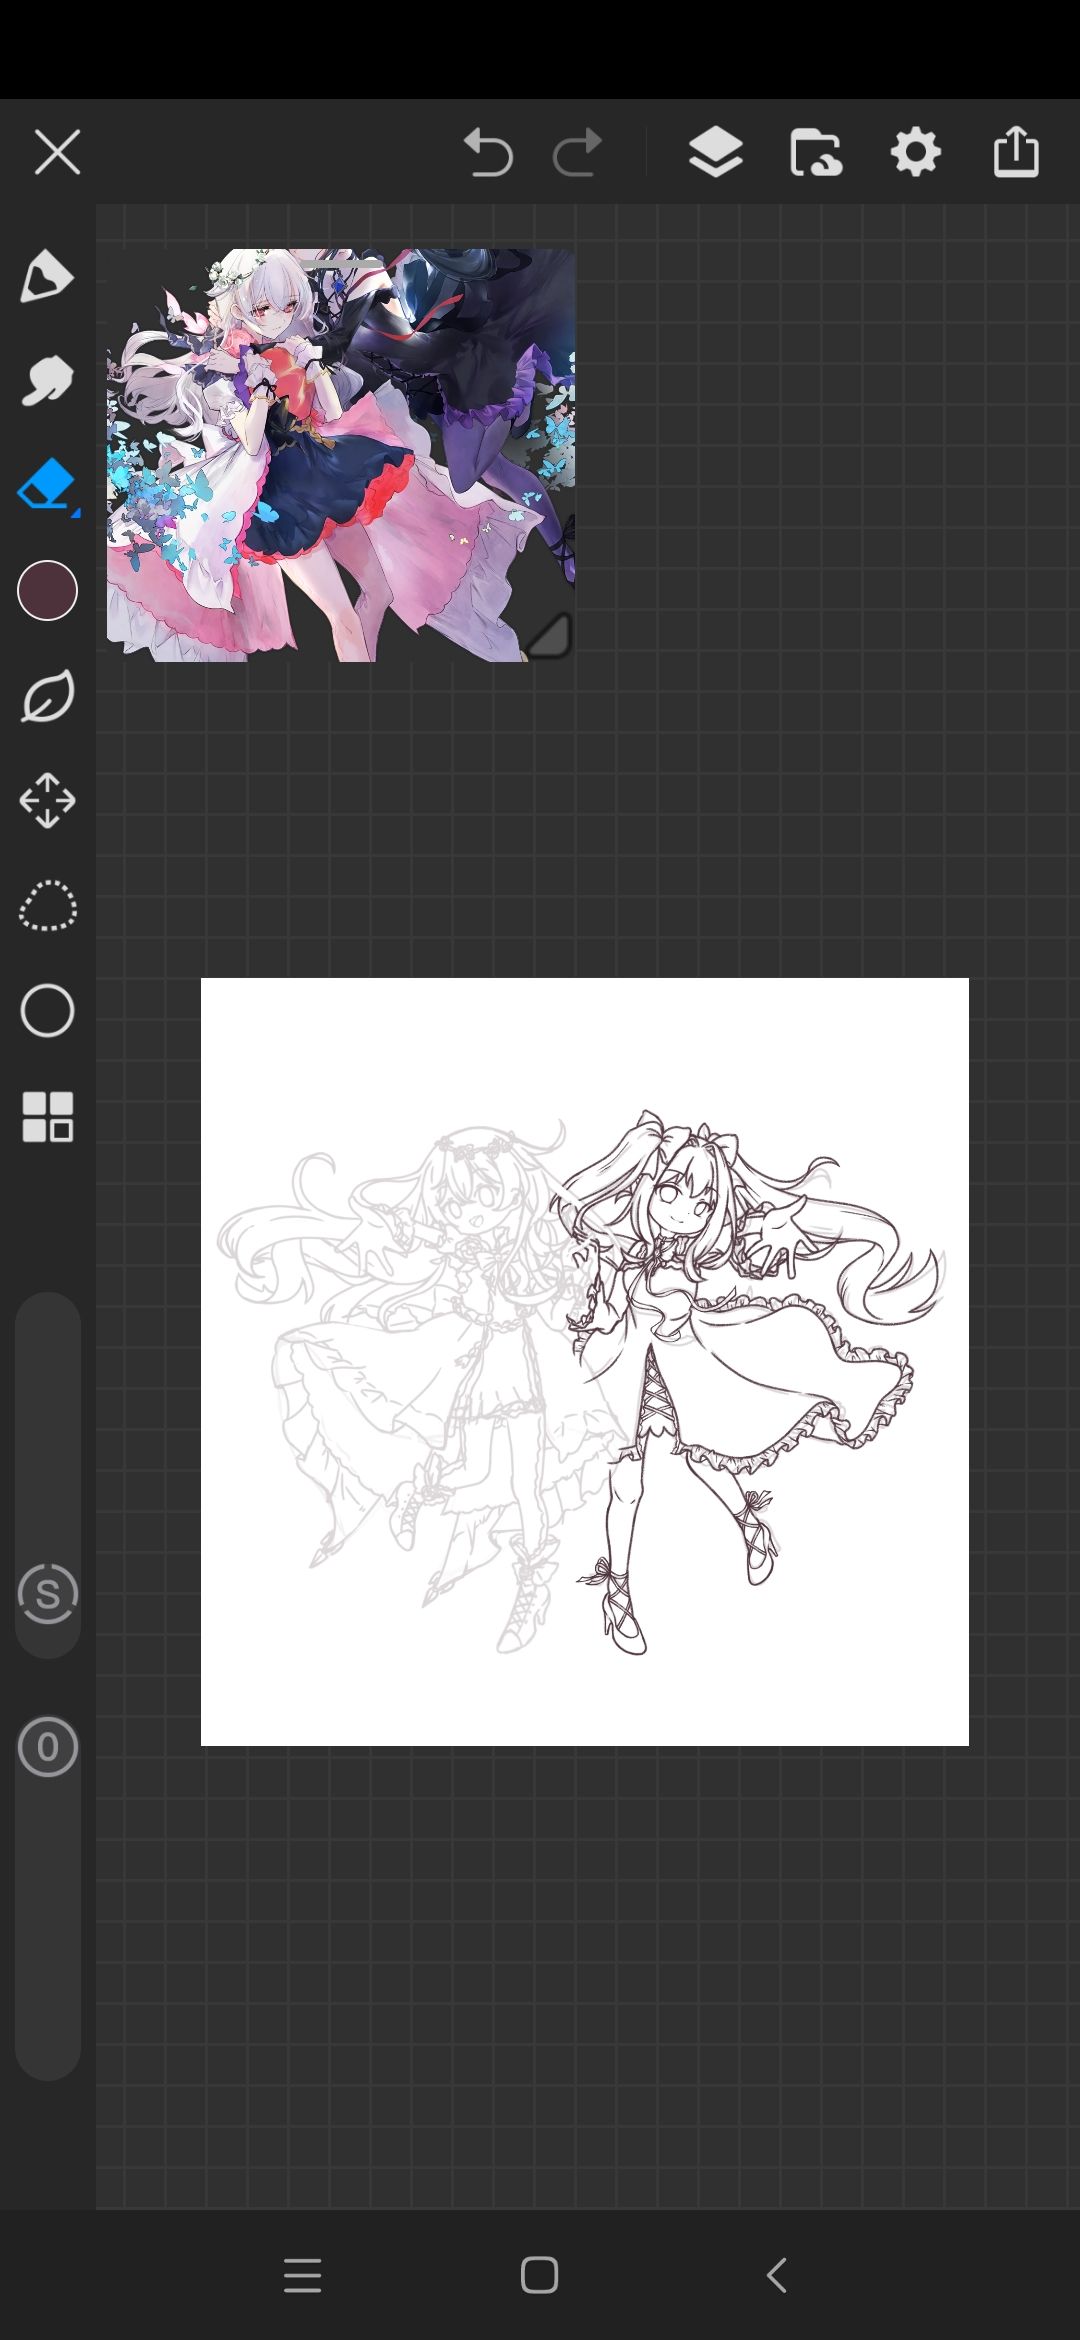Undo the last stroke
Image resolution: width=1080 pixels, height=2340 pixels.
[x=489, y=153]
